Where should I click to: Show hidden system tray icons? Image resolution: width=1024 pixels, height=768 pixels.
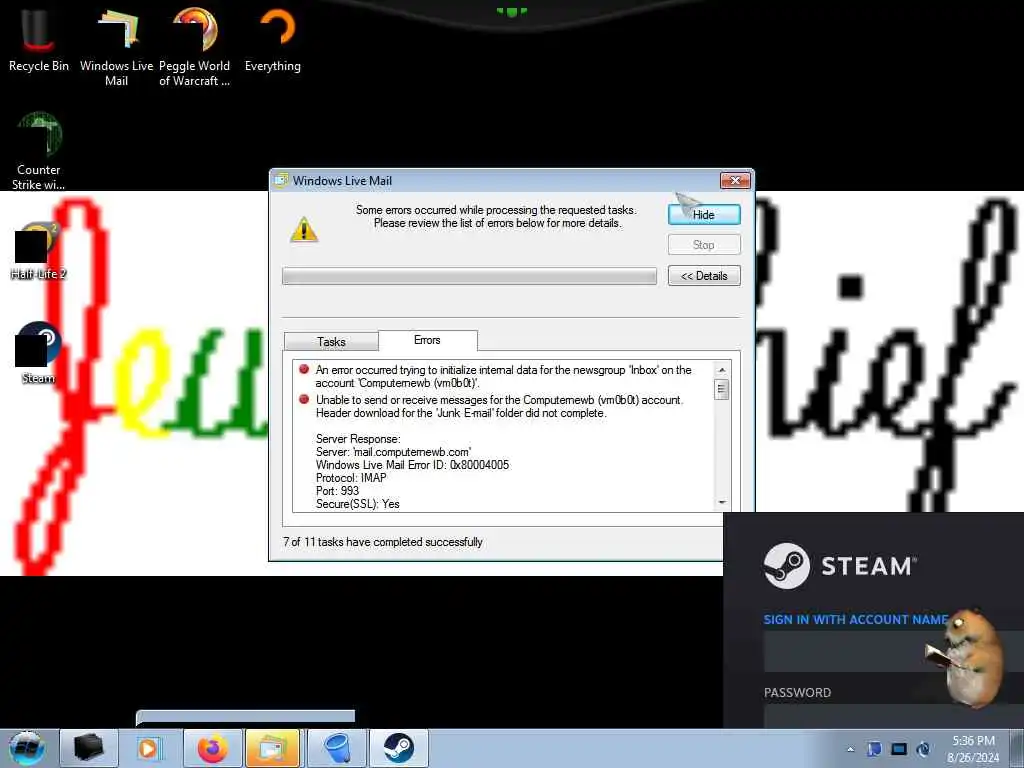coord(850,749)
